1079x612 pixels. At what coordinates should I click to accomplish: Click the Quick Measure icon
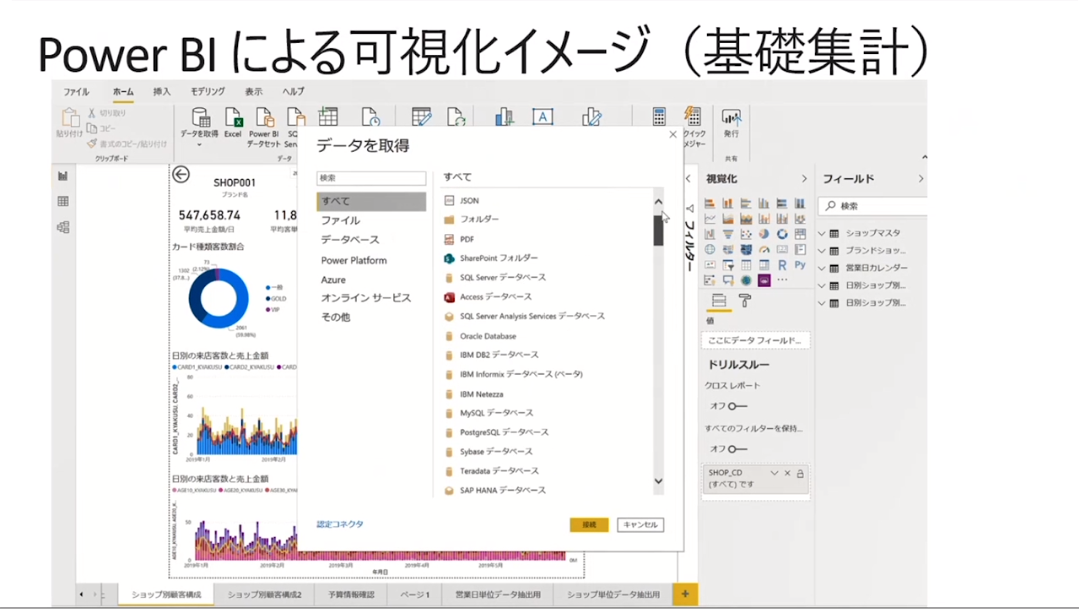click(x=692, y=115)
